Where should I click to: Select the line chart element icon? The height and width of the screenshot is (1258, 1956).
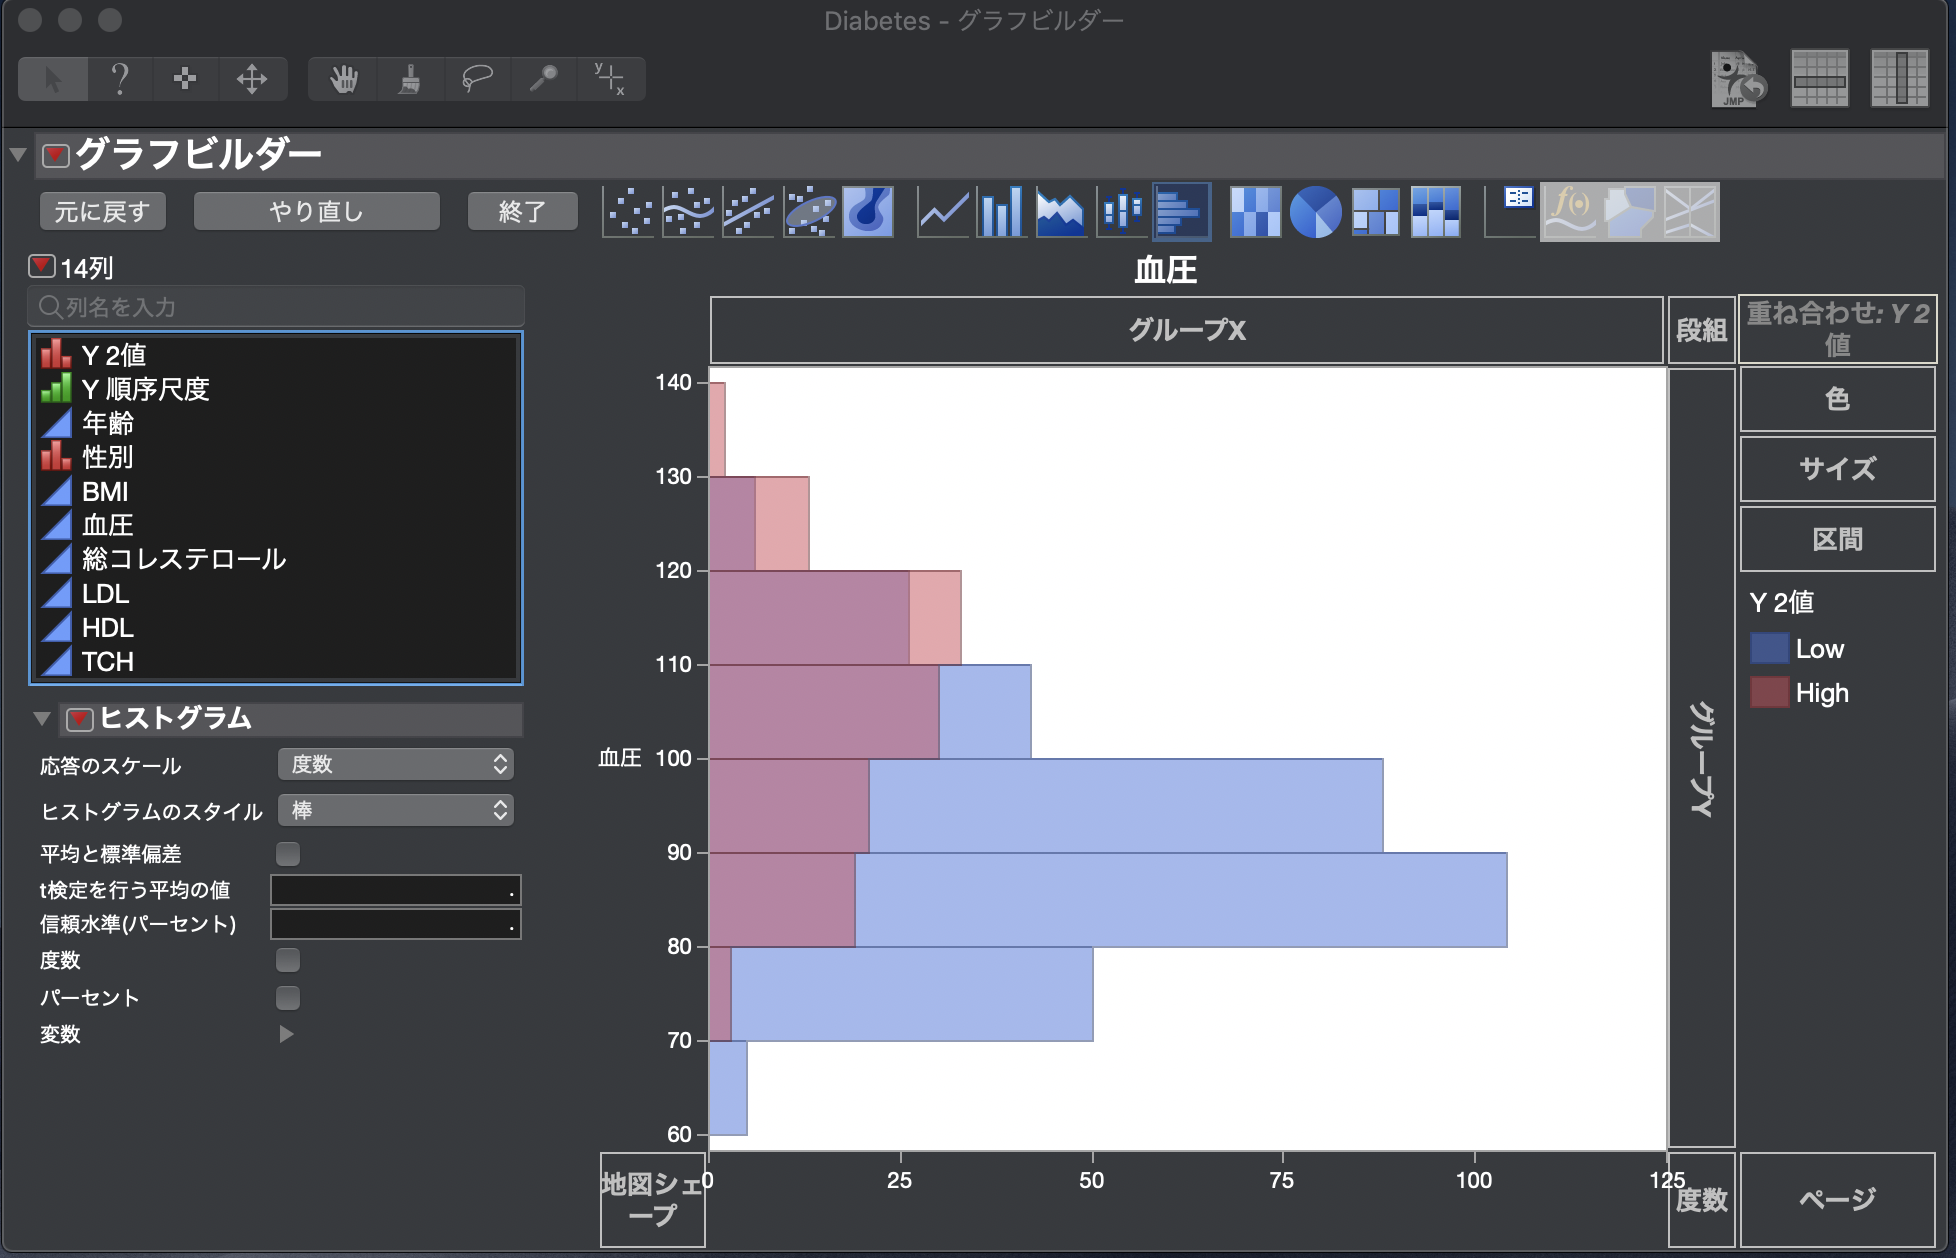tap(943, 210)
